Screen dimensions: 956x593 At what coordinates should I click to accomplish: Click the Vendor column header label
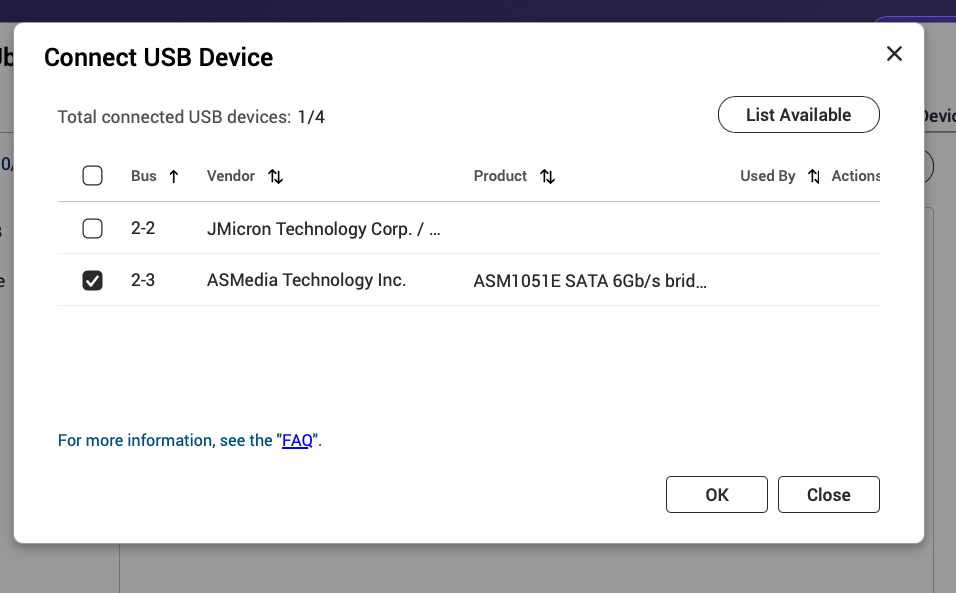231,176
